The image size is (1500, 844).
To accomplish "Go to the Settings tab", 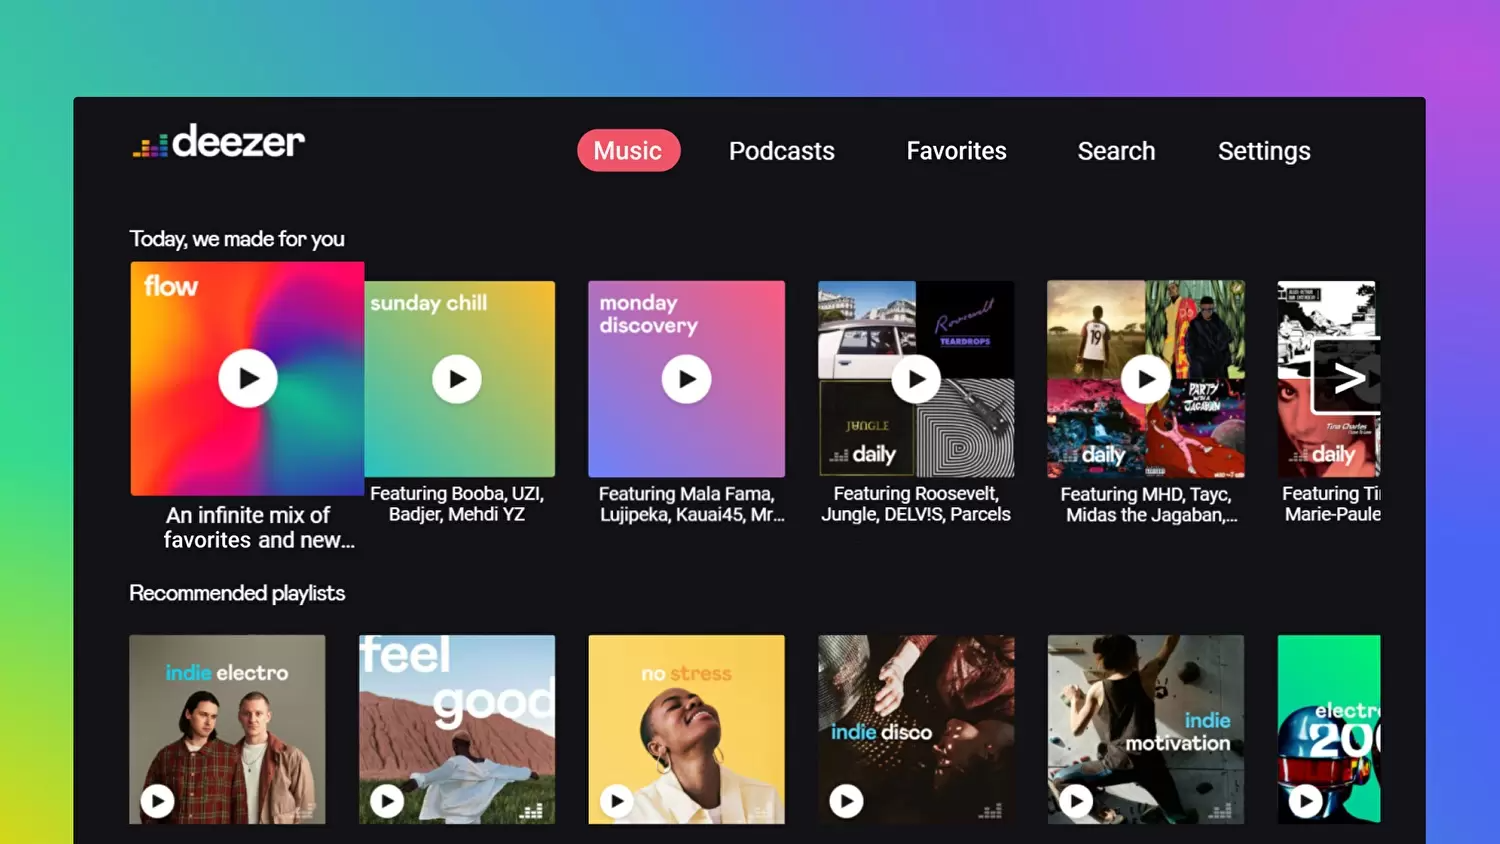I will [1264, 151].
